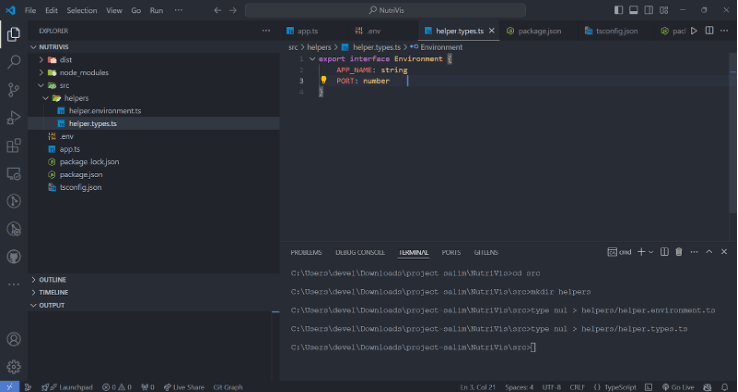Viewport: 738px width, 392px height.
Task: Click the NutriVis command center search box
Action: pos(385,10)
